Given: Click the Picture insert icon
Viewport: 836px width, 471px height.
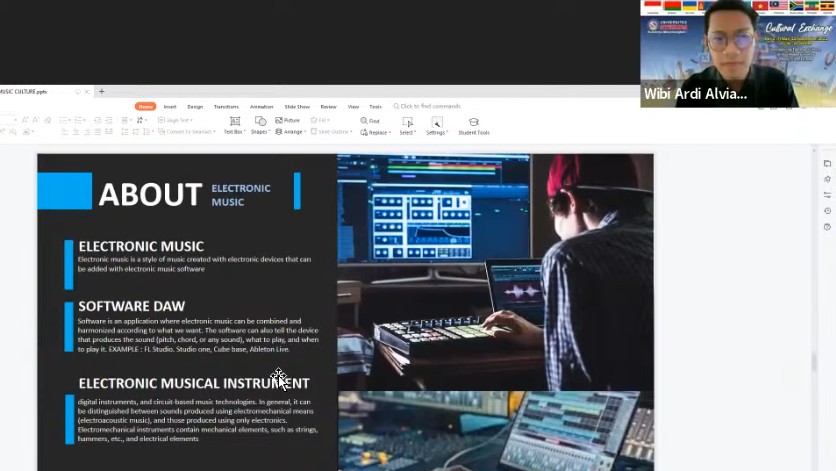Looking at the screenshot, I should click(x=279, y=121).
